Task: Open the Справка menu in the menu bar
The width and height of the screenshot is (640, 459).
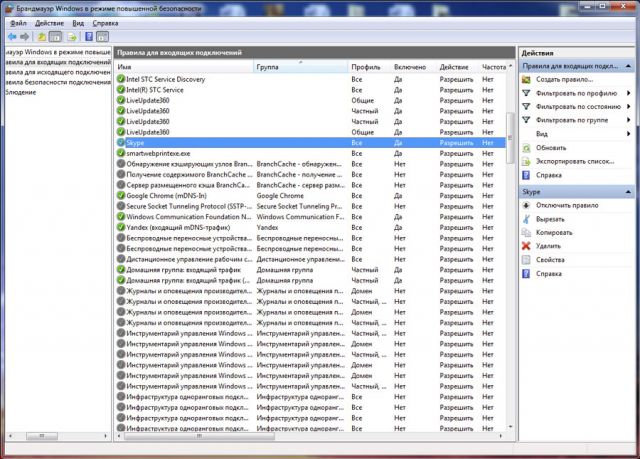Action: (x=105, y=23)
